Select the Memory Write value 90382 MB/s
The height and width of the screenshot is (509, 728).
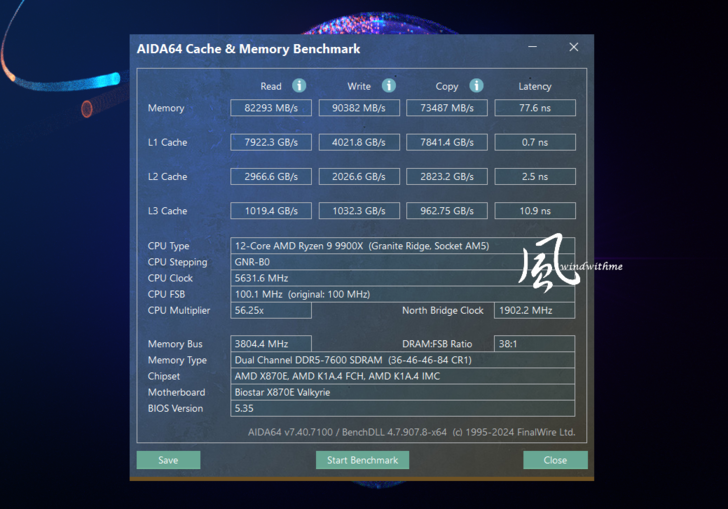coord(359,108)
